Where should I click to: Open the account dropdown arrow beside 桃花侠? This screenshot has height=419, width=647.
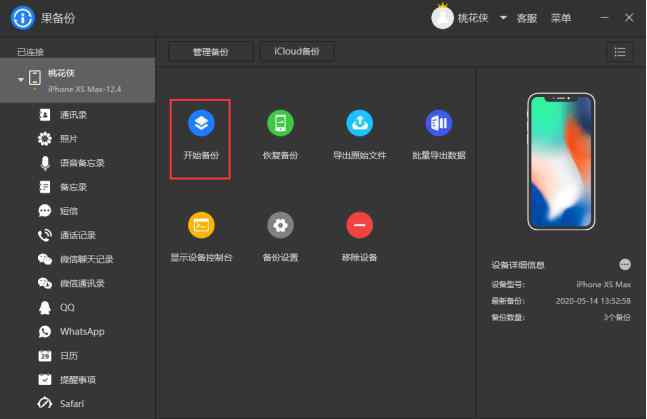(x=503, y=18)
